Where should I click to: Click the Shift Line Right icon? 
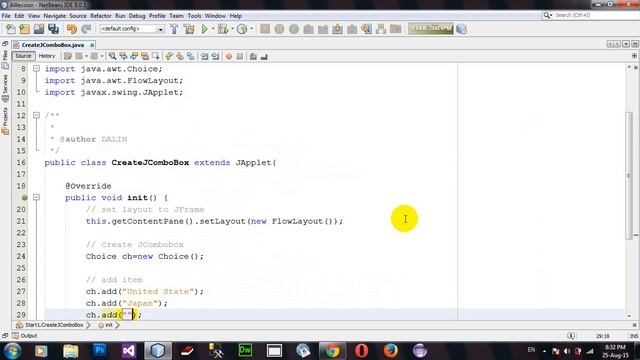click(215, 56)
